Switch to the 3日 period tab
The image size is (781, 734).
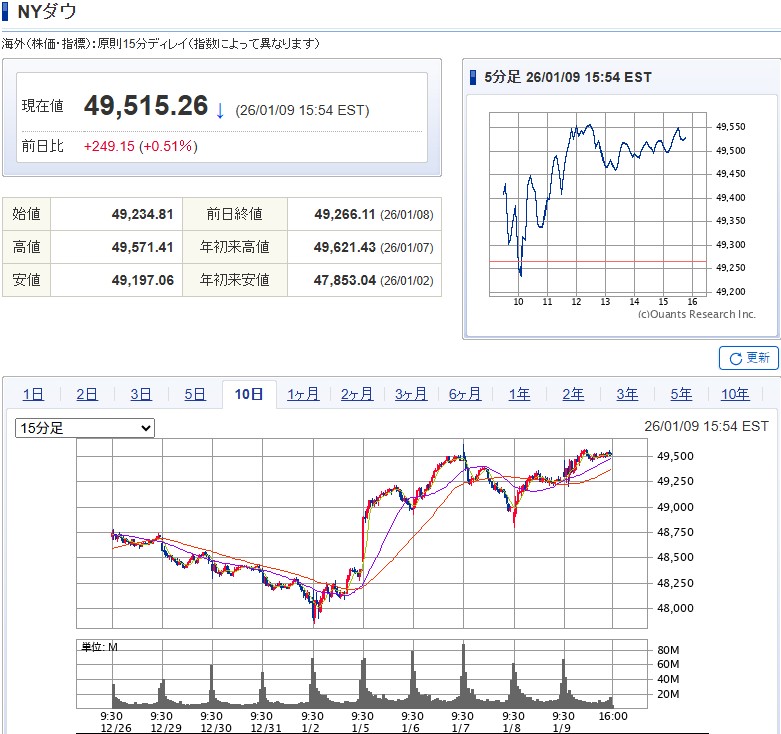click(x=141, y=394)
